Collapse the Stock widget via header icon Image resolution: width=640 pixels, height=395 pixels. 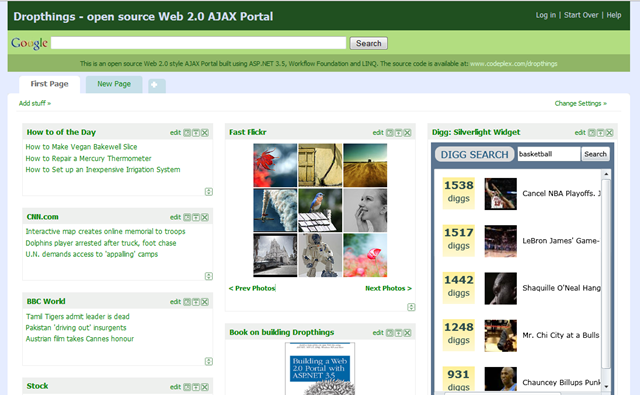tap(187, 387)
